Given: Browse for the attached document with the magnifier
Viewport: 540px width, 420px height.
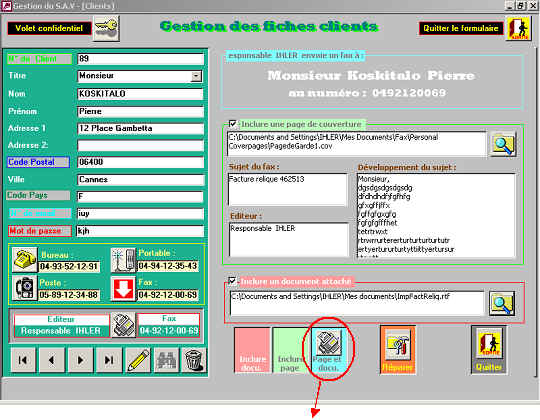Looking at the screenshot, I should [502, 303].
